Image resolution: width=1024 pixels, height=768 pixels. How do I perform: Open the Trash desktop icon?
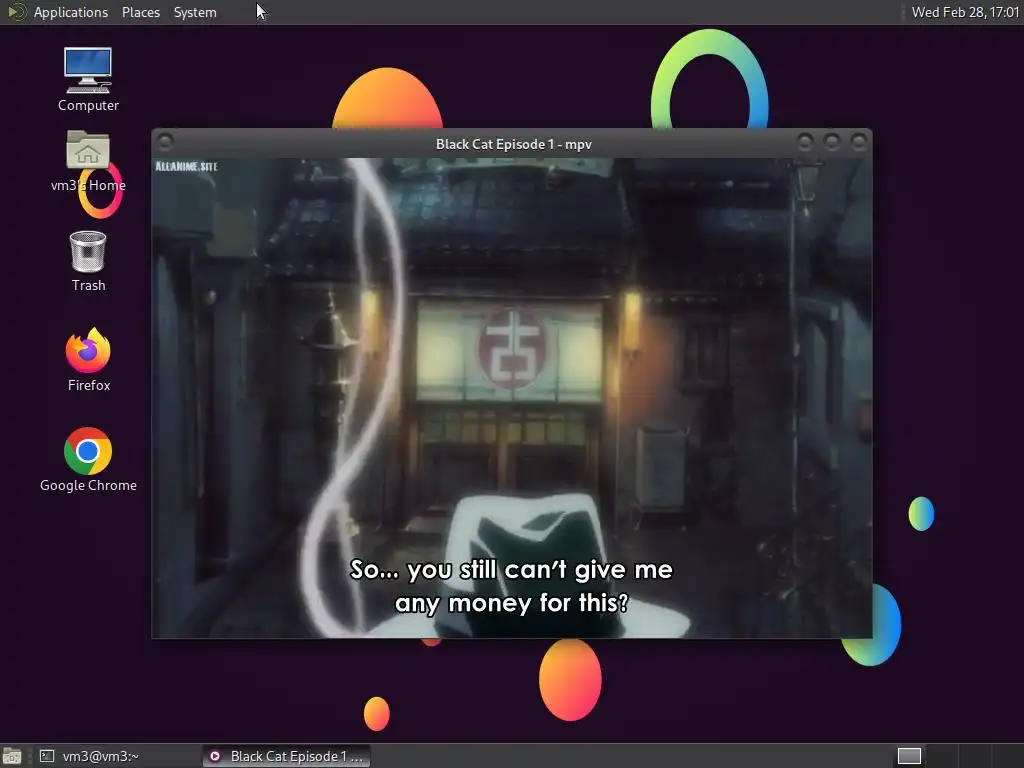[88, 261]
